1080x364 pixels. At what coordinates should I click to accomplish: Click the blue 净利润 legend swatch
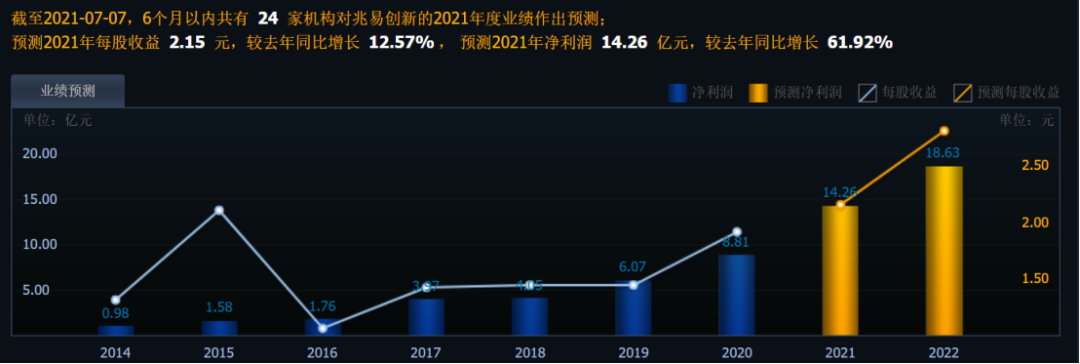(x=678, y=93)
